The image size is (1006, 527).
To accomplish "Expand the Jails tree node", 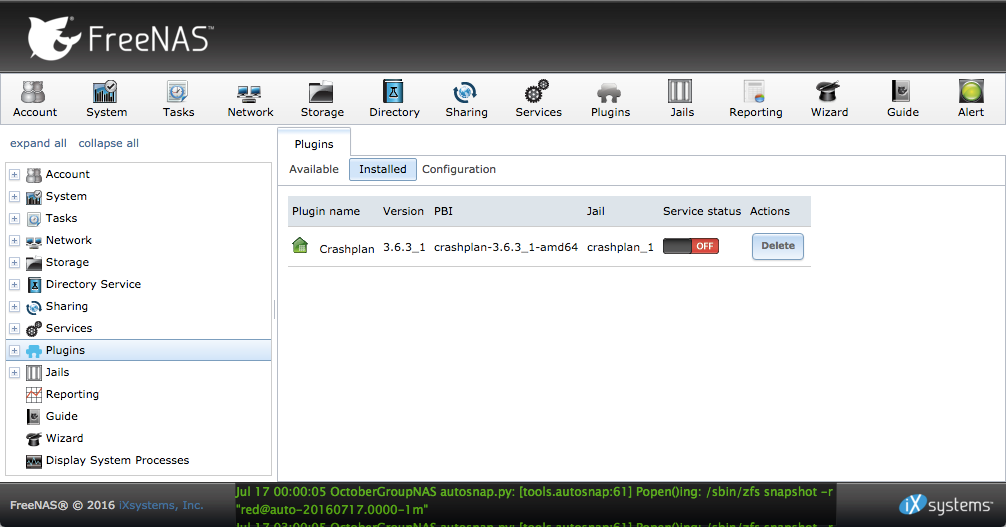I will [14, 372].
